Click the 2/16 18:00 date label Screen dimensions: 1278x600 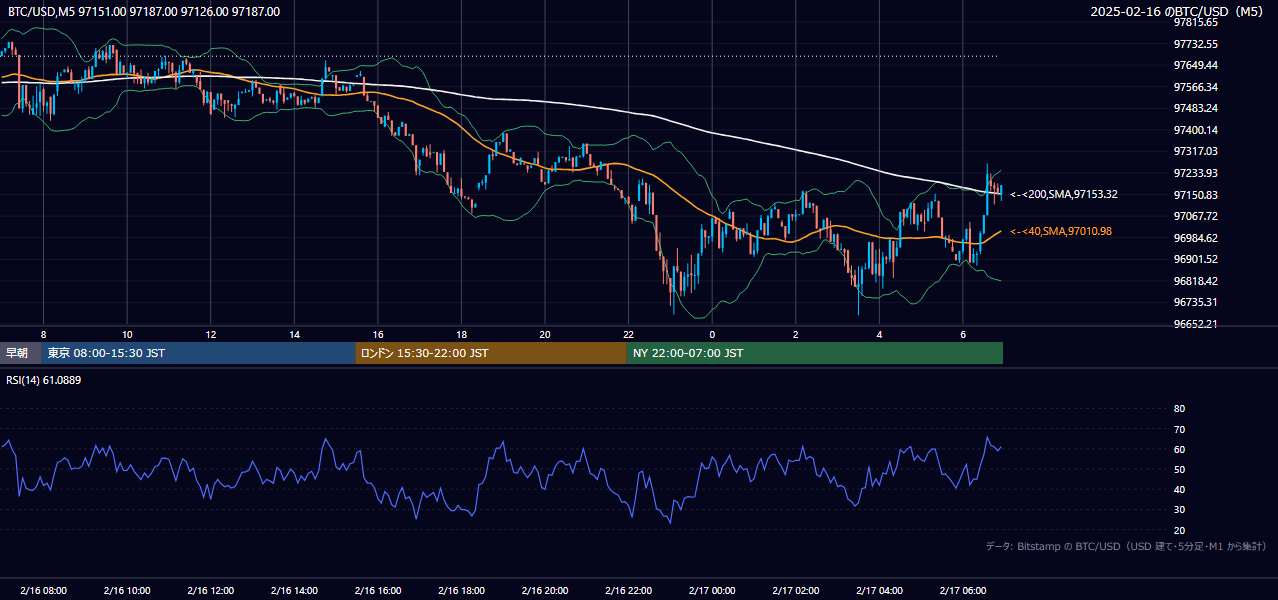(461, 591)
